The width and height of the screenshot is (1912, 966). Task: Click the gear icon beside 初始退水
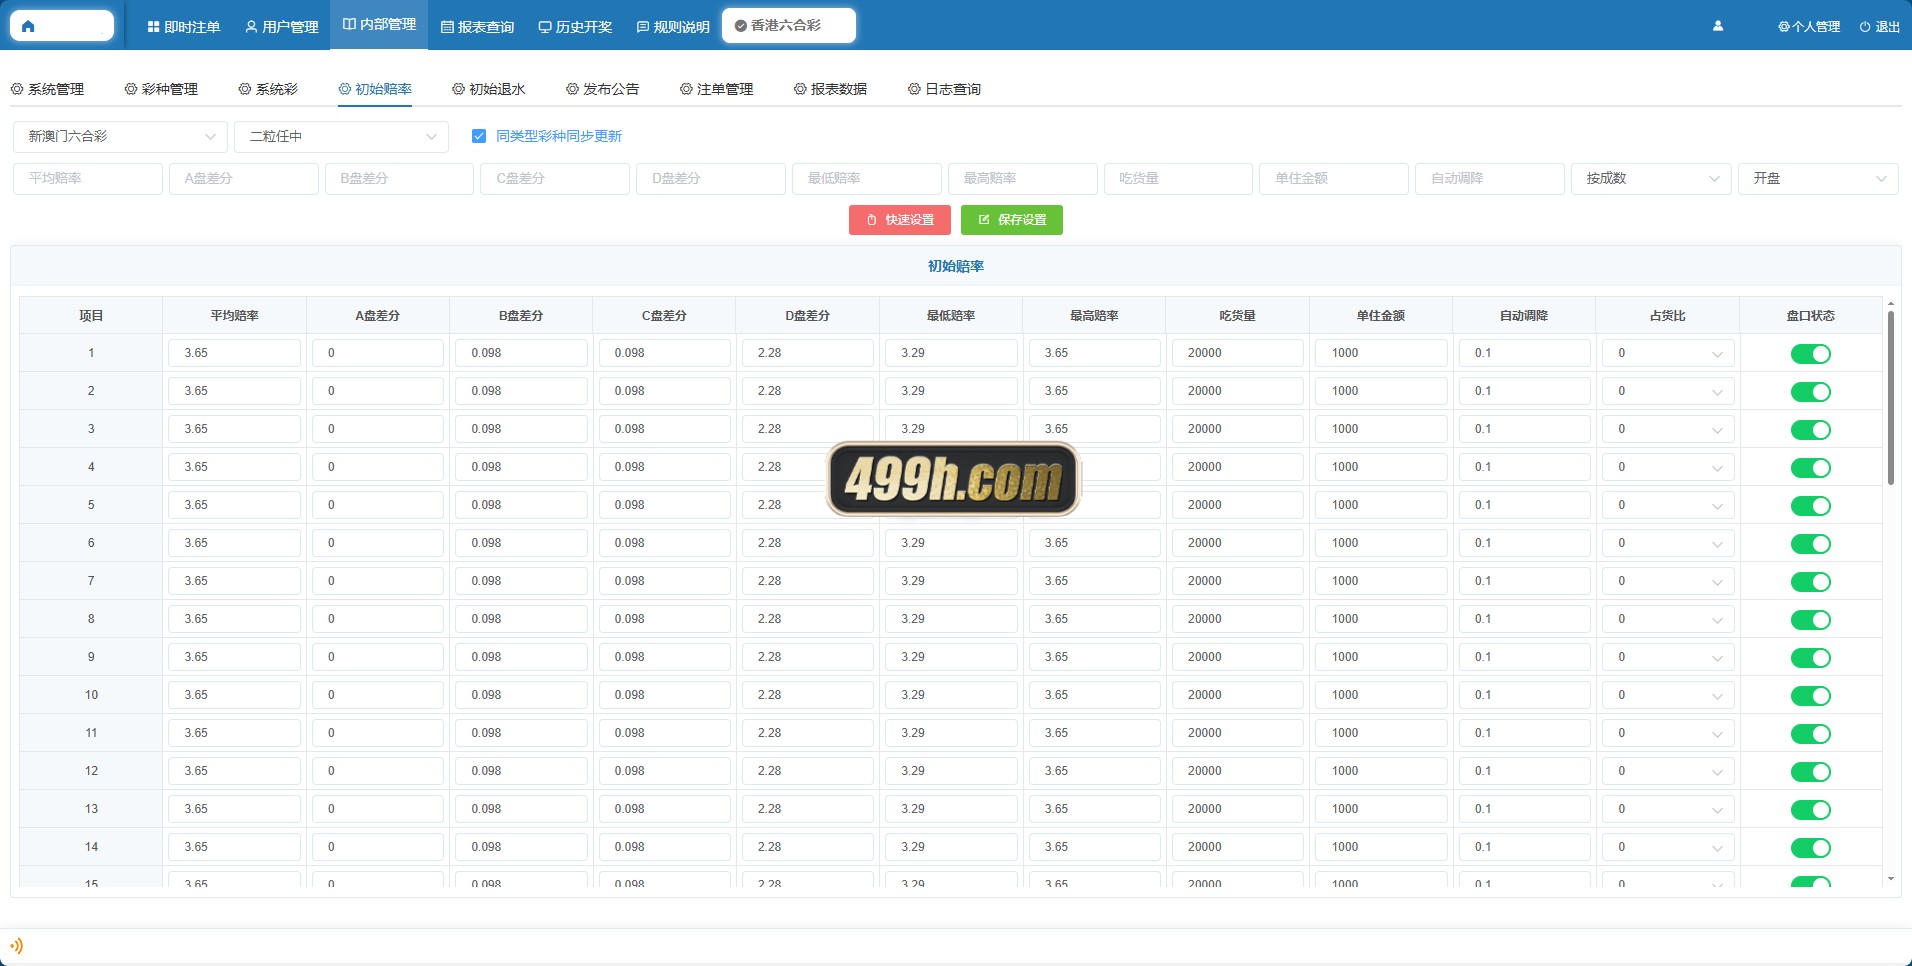coord(459,89)
